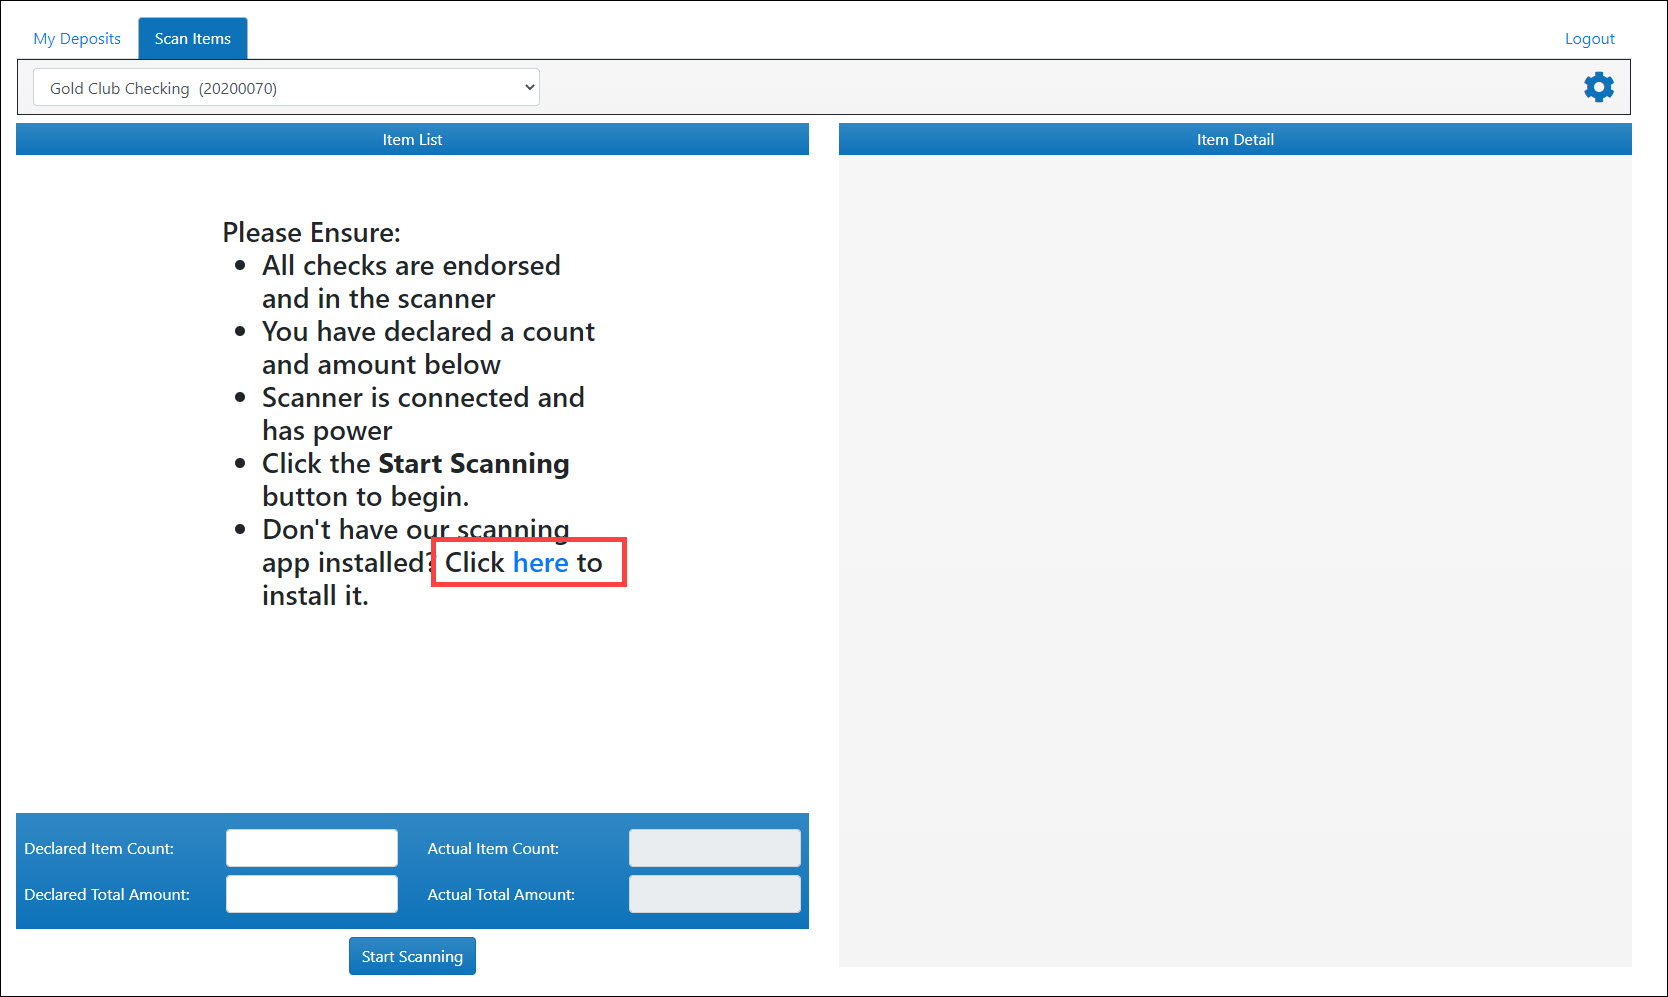Click into the Declared Total Amount field
The image size is (1668, 997).
pyautogui.click(x=312, y=894)
